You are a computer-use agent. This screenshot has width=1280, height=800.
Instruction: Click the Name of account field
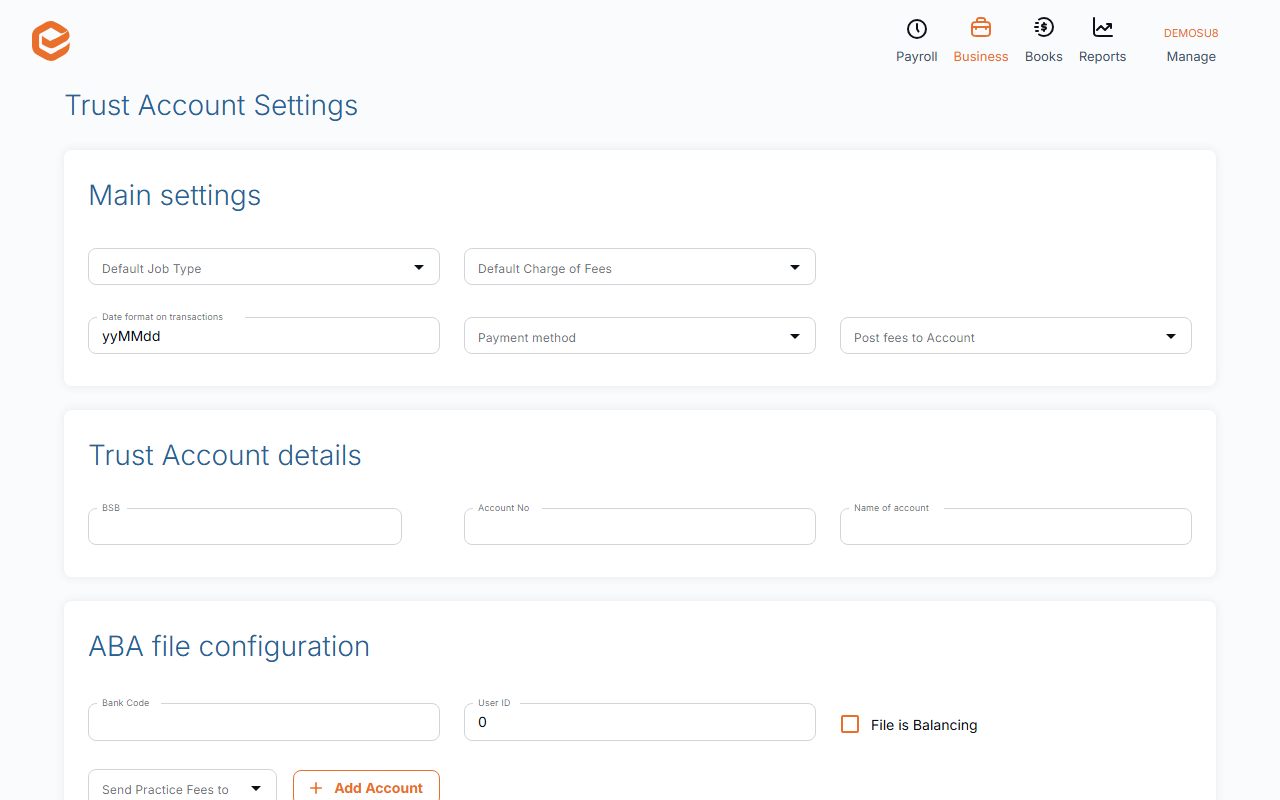[1016, 527]
